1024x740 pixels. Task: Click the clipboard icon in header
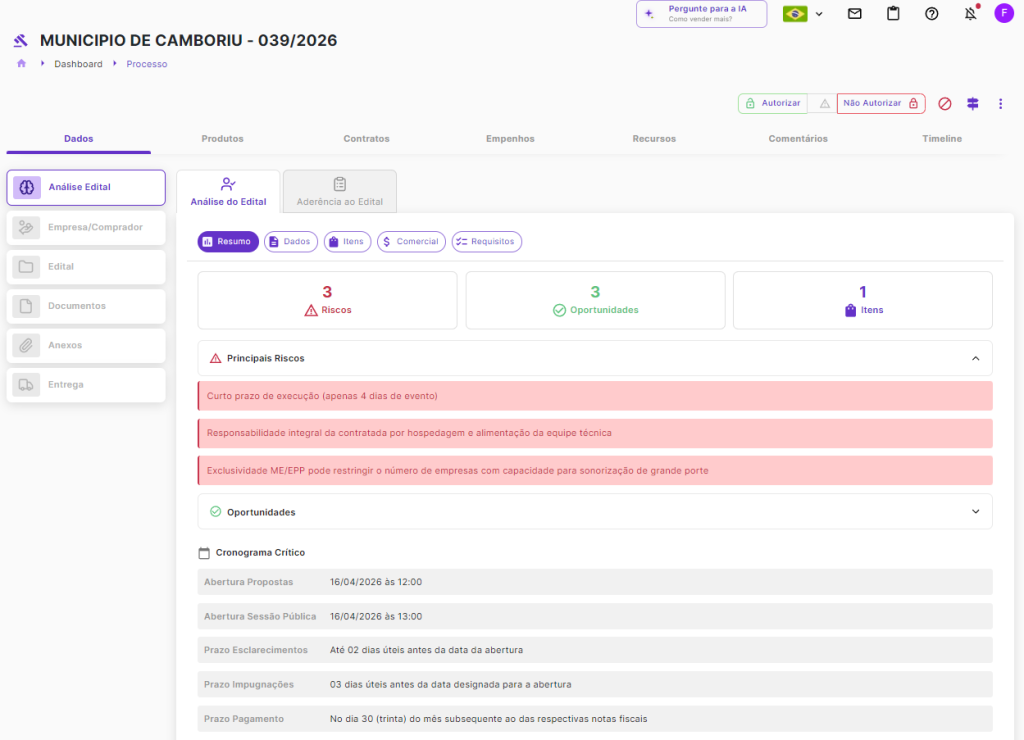[893, 14]
